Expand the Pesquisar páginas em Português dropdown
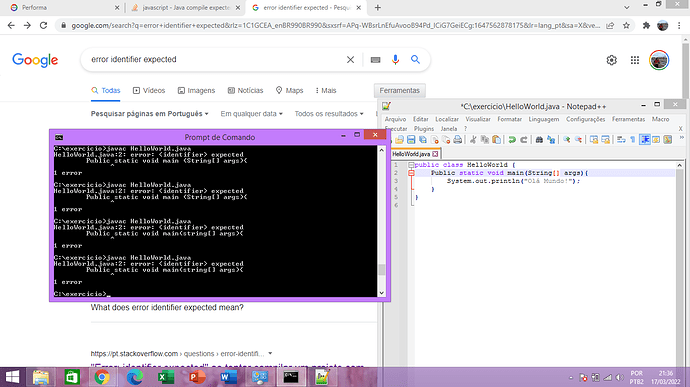 pos(150,114)
